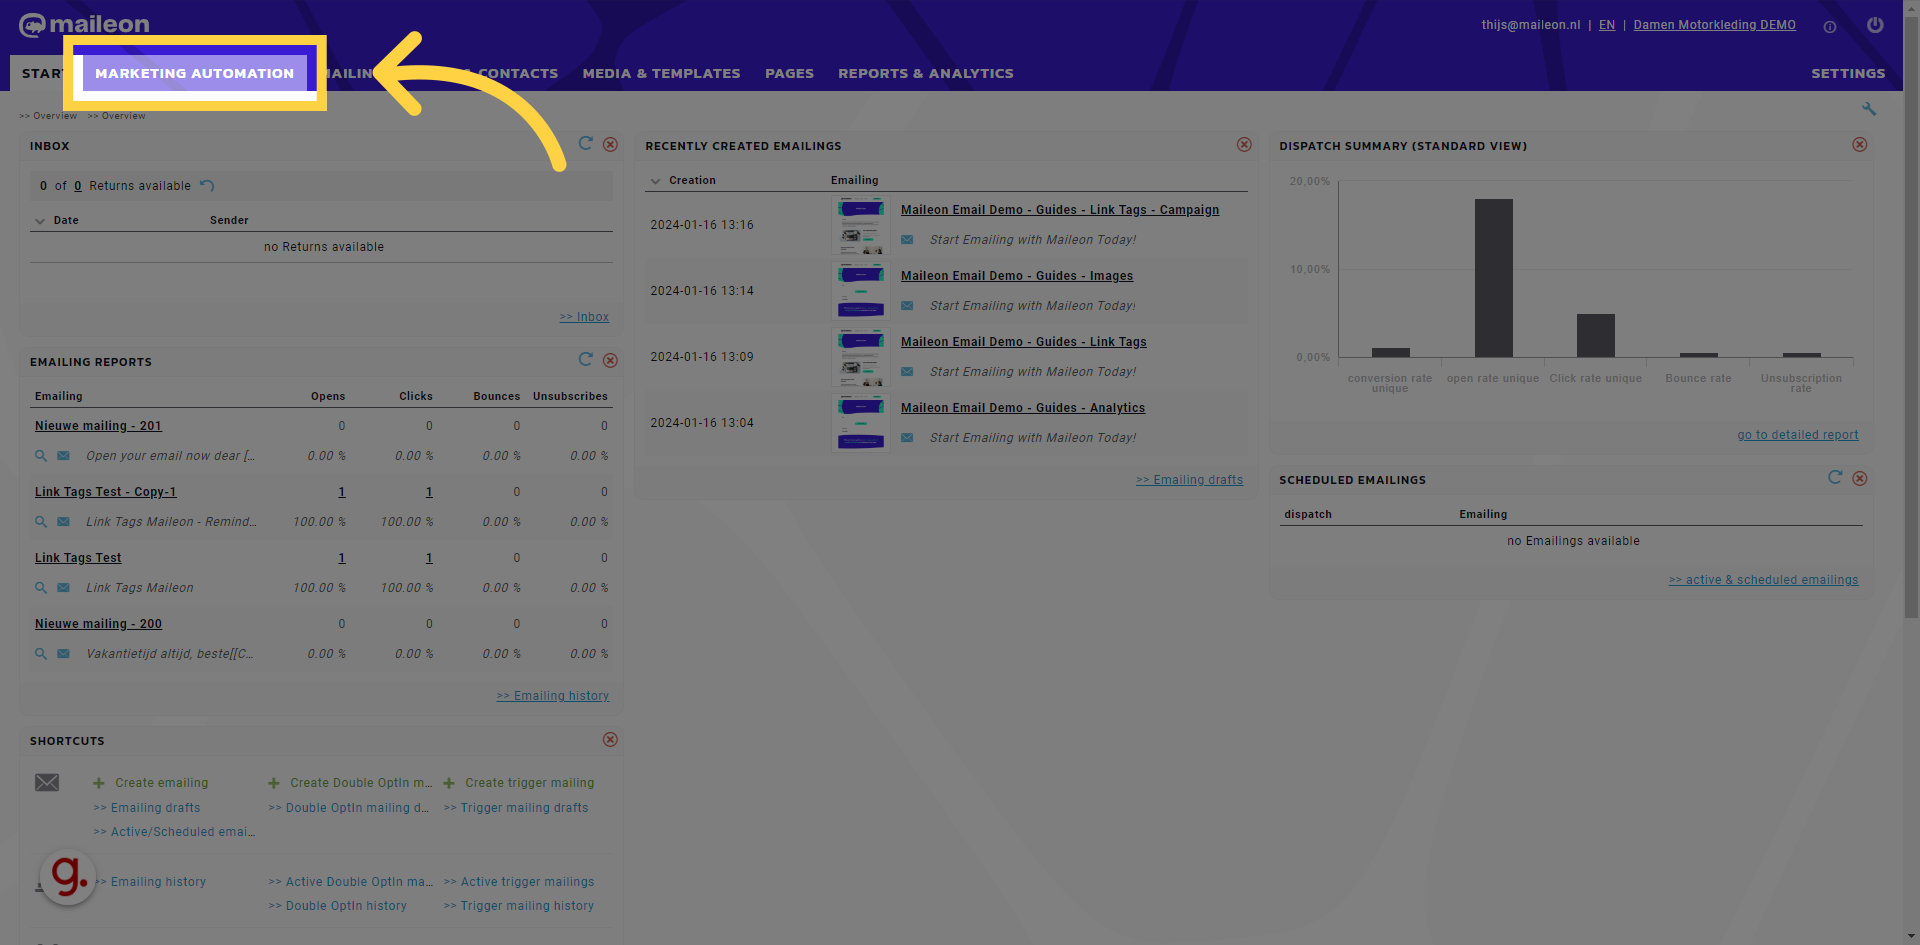
Task: Open thumbnail of Guides - Analytics emailing
Action: (861, 423)
